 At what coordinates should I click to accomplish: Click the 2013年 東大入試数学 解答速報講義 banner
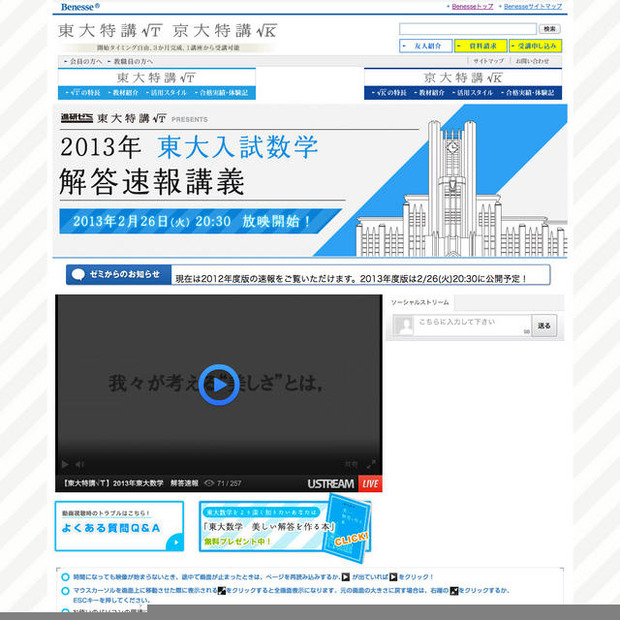310,181
